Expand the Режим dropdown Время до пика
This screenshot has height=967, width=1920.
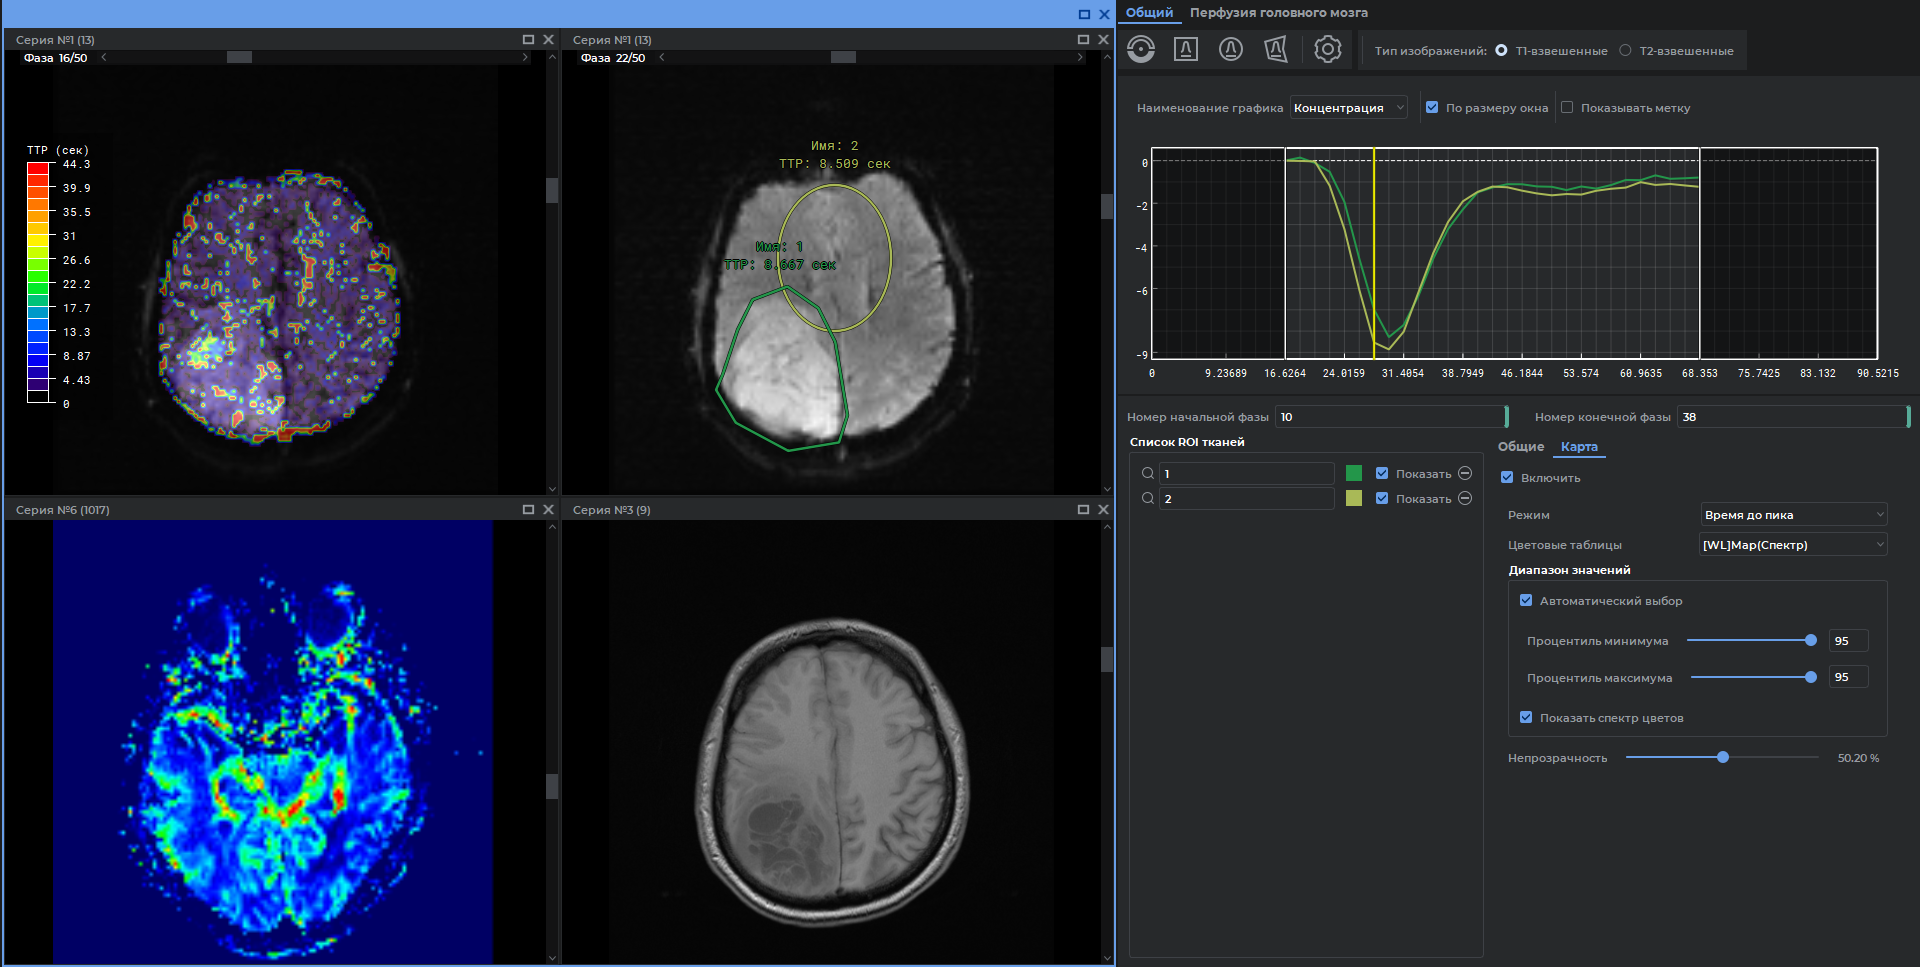1793,515
